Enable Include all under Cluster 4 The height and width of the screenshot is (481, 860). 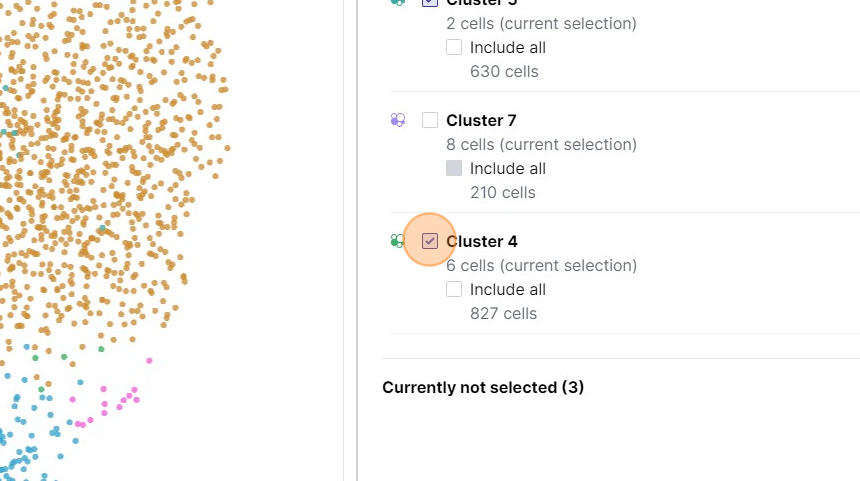pos(454,289)
